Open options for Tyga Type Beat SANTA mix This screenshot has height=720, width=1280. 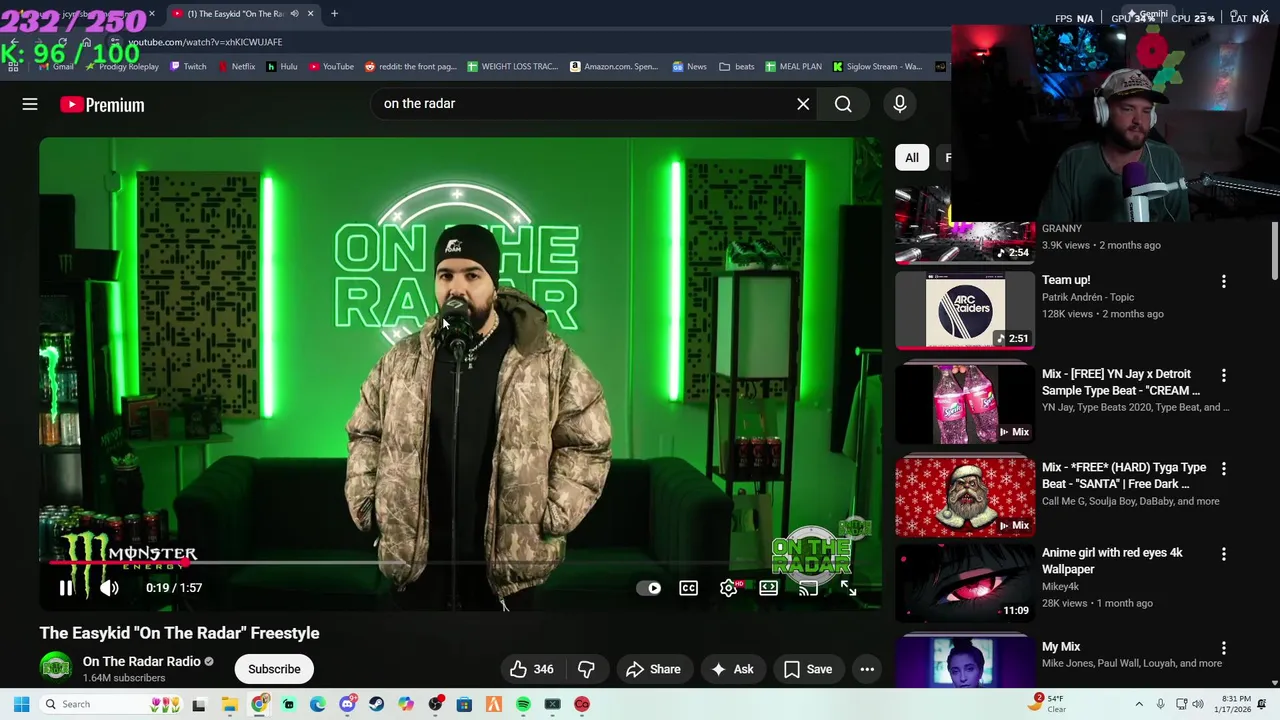[x=1223, y=468]
